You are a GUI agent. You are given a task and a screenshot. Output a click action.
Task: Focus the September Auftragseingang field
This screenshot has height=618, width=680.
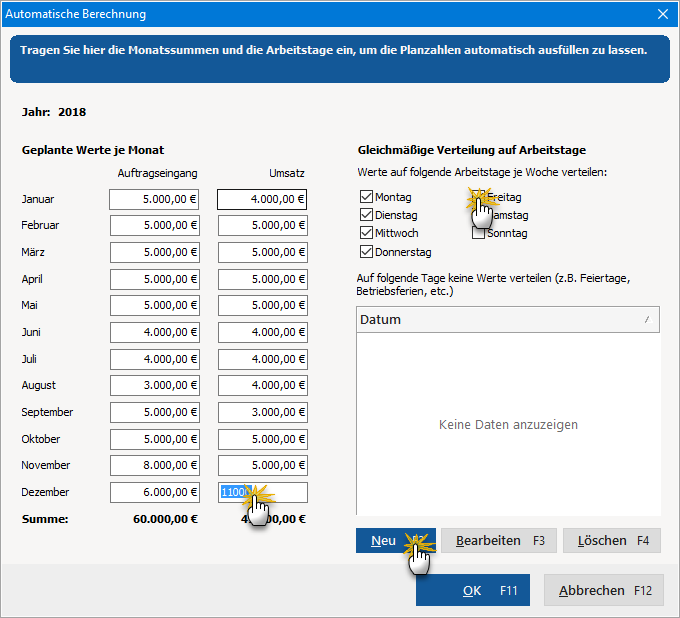[155, 412]
